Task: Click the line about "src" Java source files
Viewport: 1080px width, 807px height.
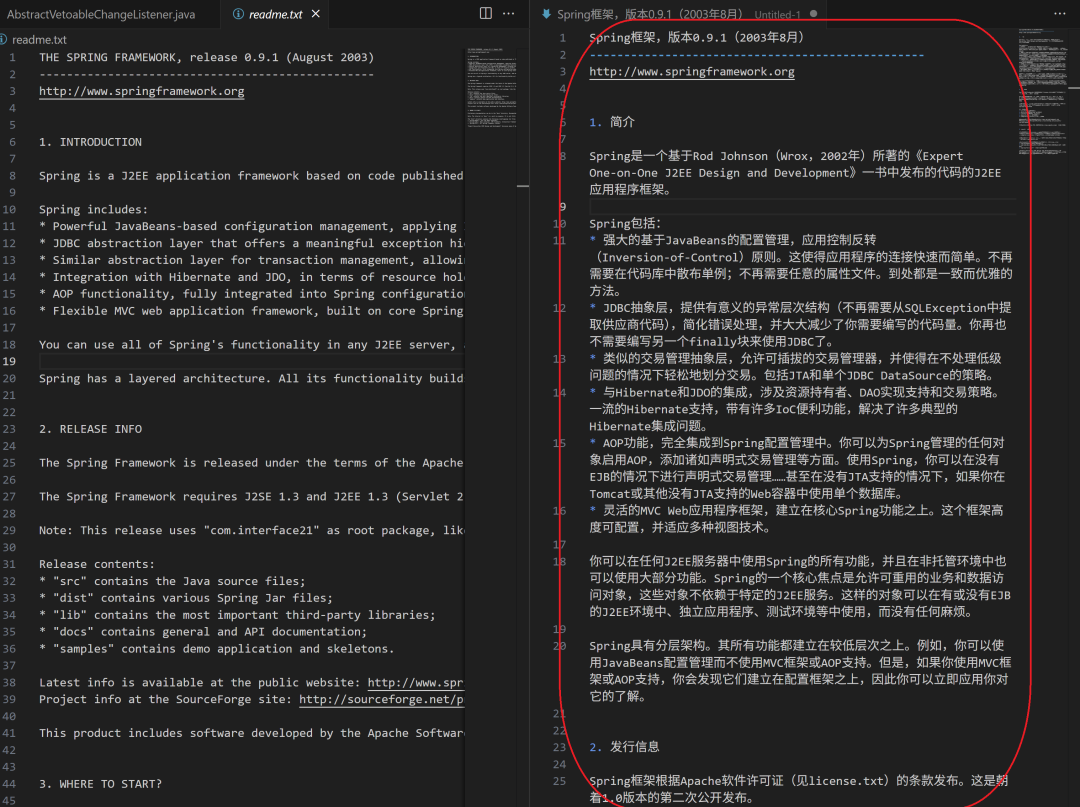Action: point(172,581)
